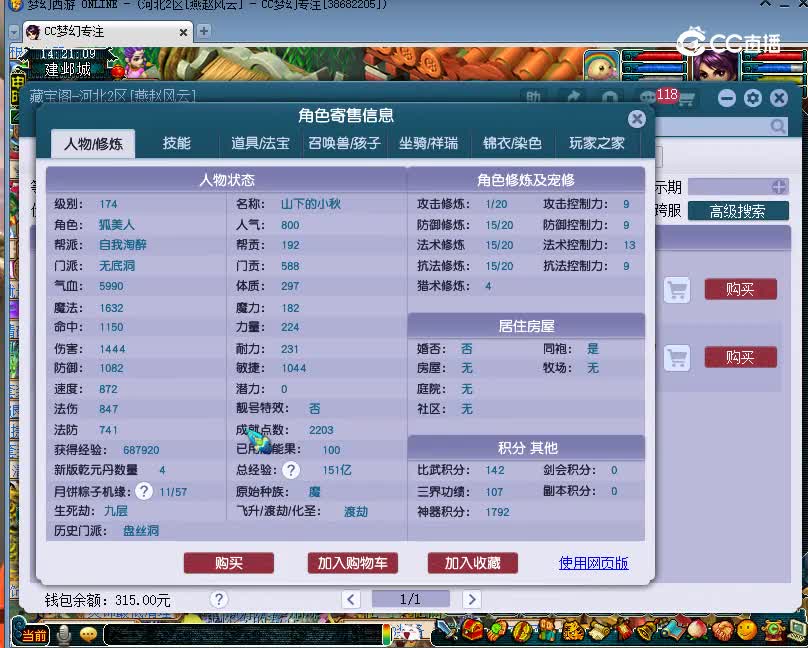Click the green refresh icon in game toolbar
The image size is (808, 648).
[x=772, y=629]
